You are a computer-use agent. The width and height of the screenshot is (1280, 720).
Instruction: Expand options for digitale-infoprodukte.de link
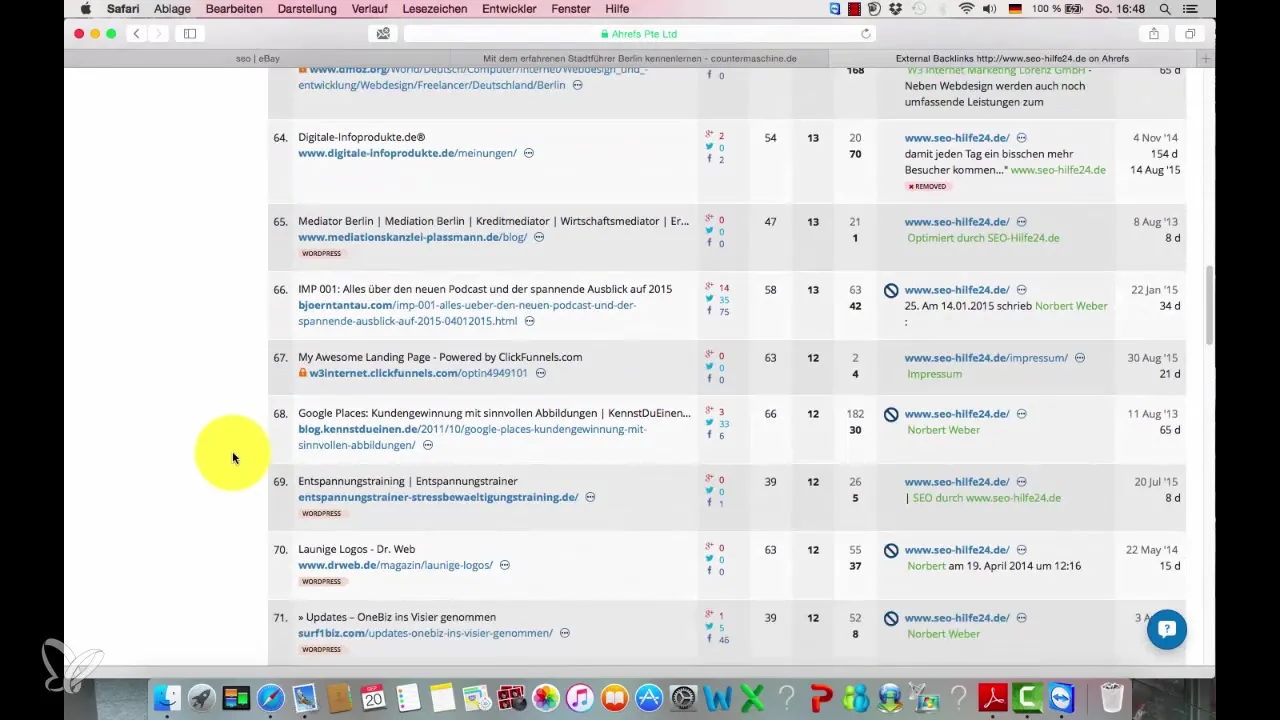pos(529,153)
